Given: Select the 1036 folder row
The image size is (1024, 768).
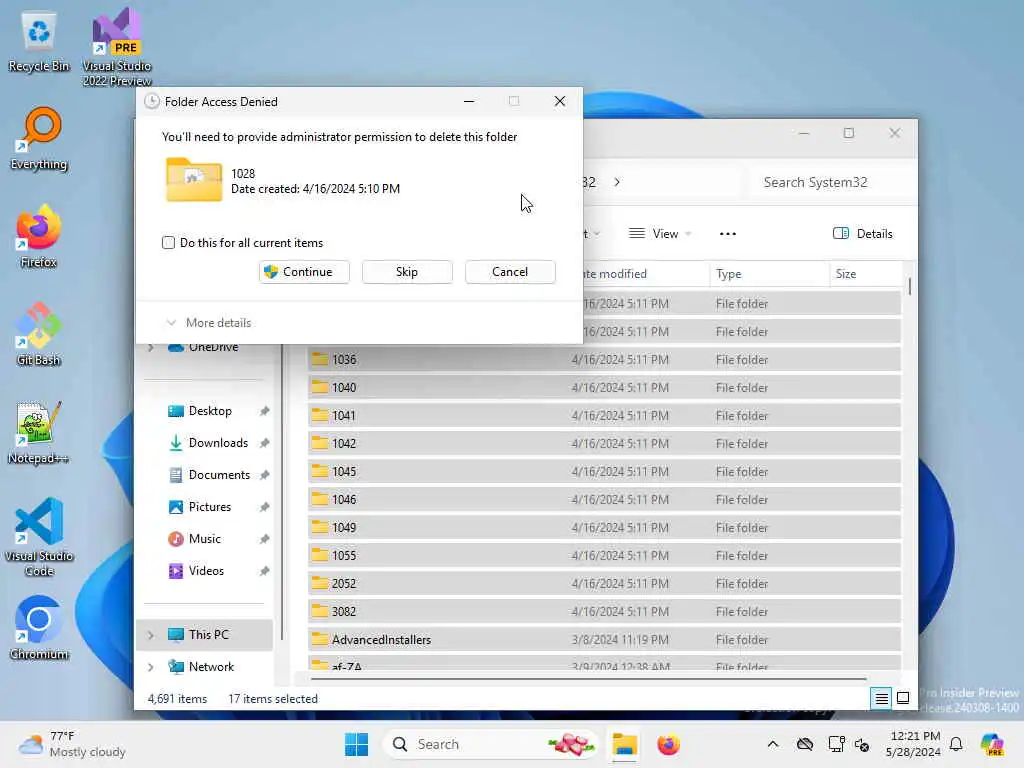Looking at the screenshot, I should click(x=604, y=360).
